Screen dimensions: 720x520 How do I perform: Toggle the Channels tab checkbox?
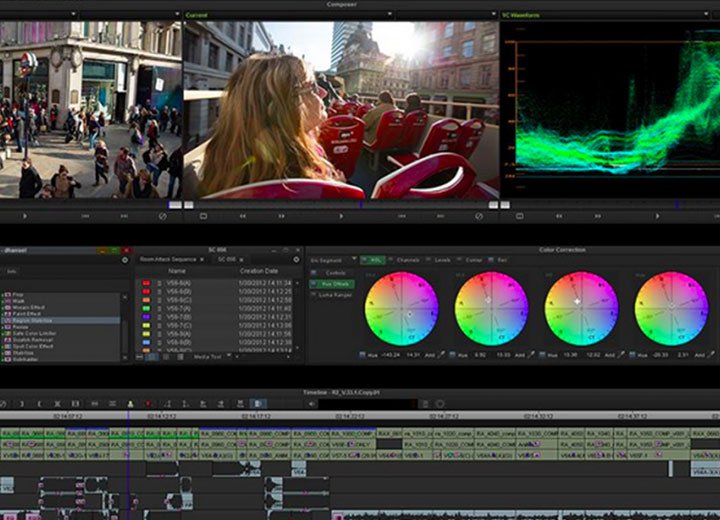coord(391,260)
